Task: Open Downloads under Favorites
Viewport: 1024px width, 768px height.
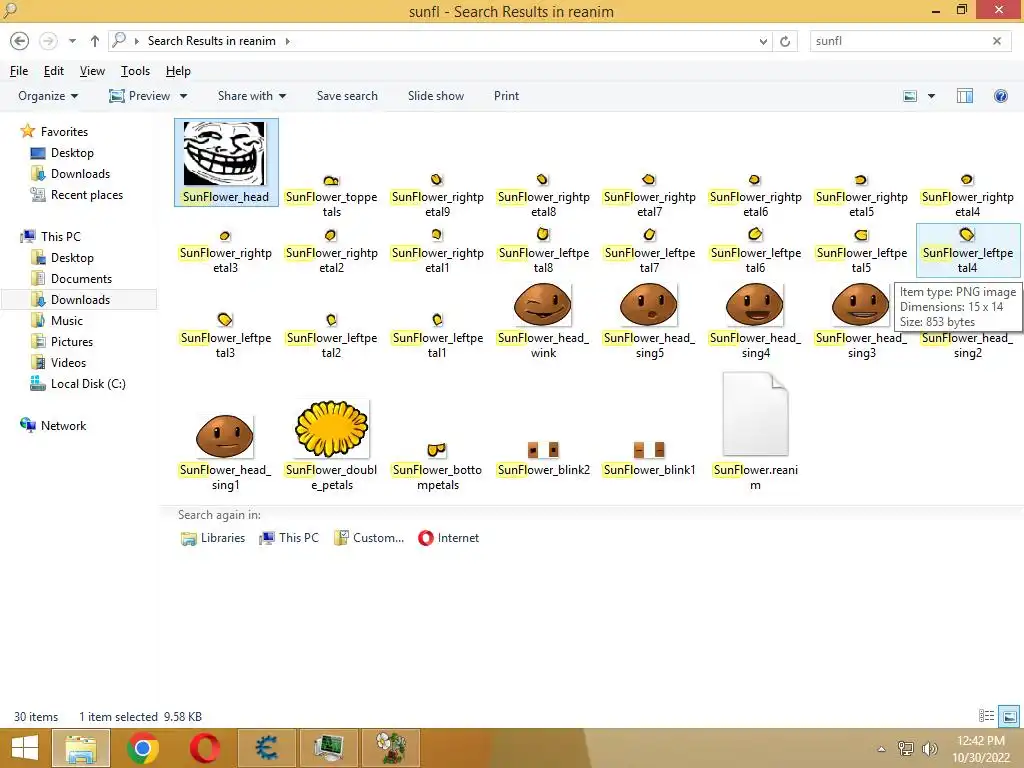Action: pos(71,174)
